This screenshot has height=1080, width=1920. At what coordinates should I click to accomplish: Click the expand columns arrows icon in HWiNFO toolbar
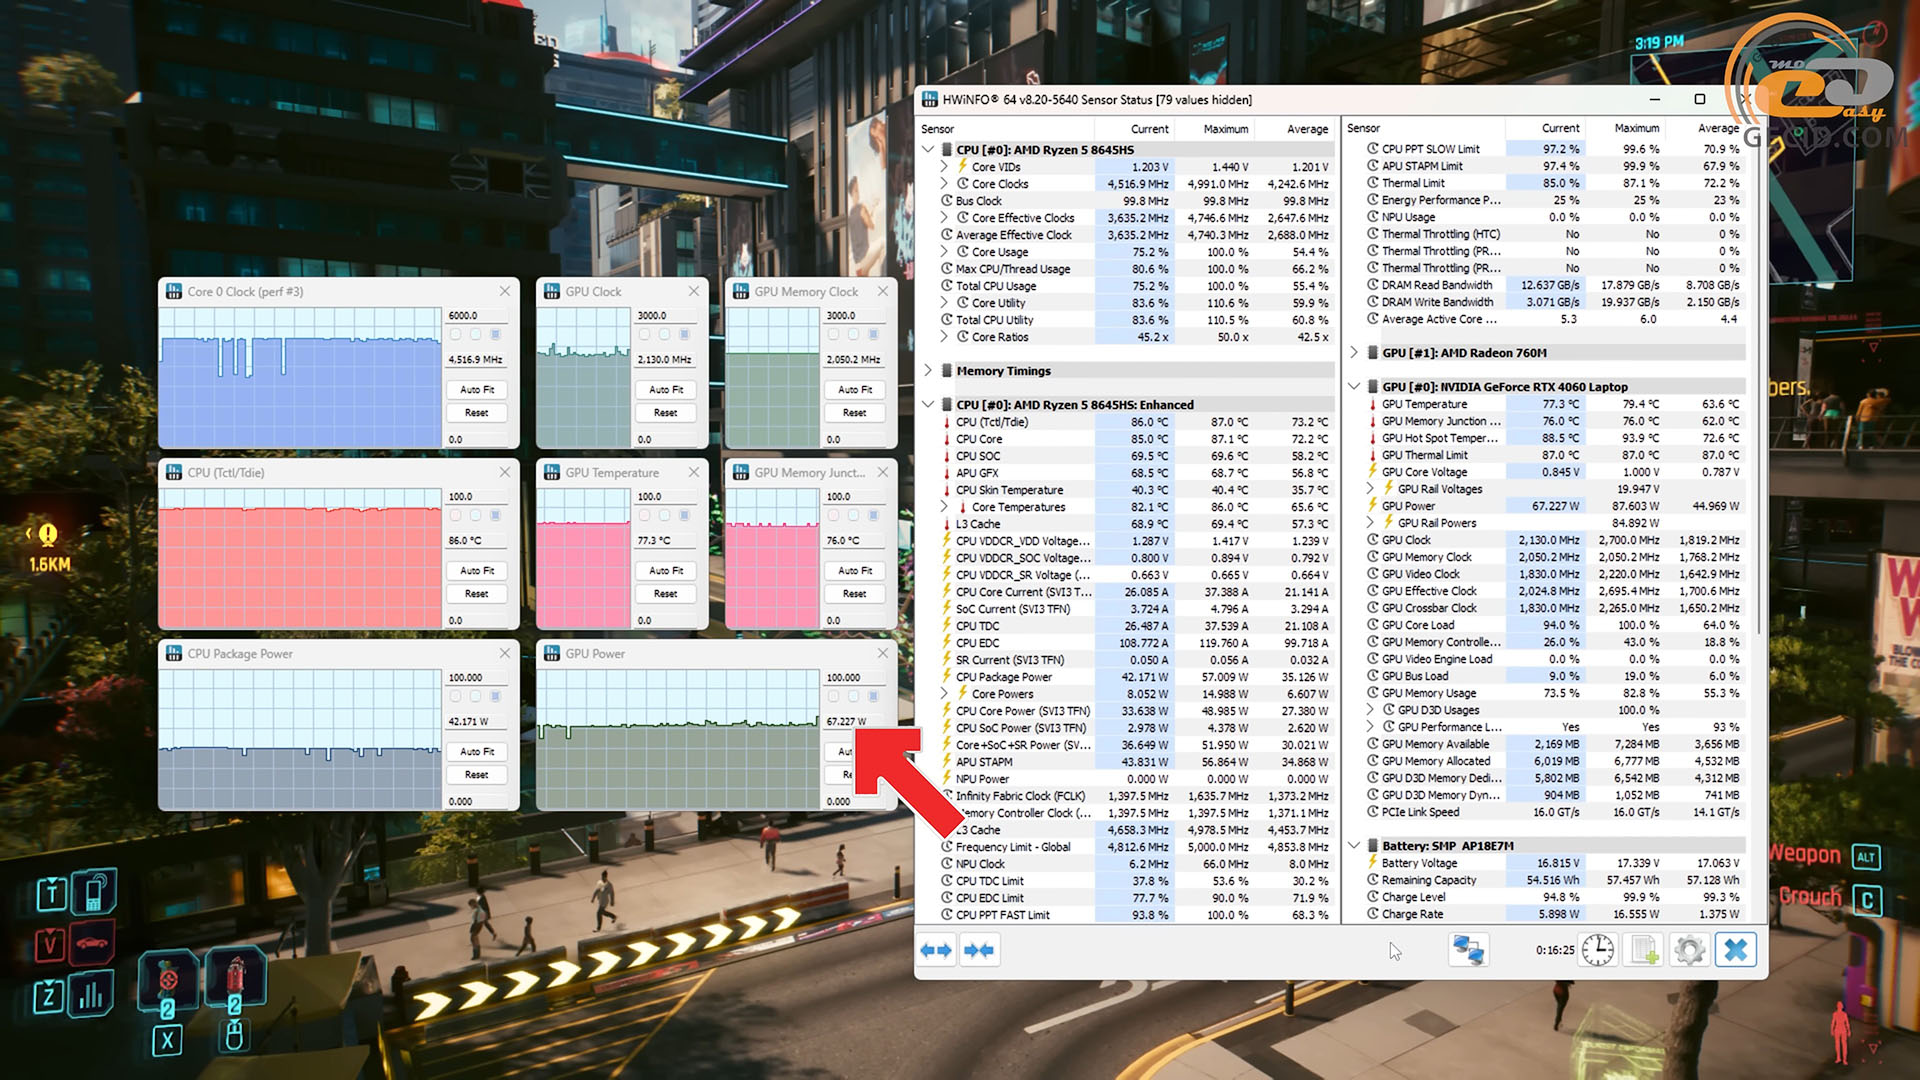(936, 950)
